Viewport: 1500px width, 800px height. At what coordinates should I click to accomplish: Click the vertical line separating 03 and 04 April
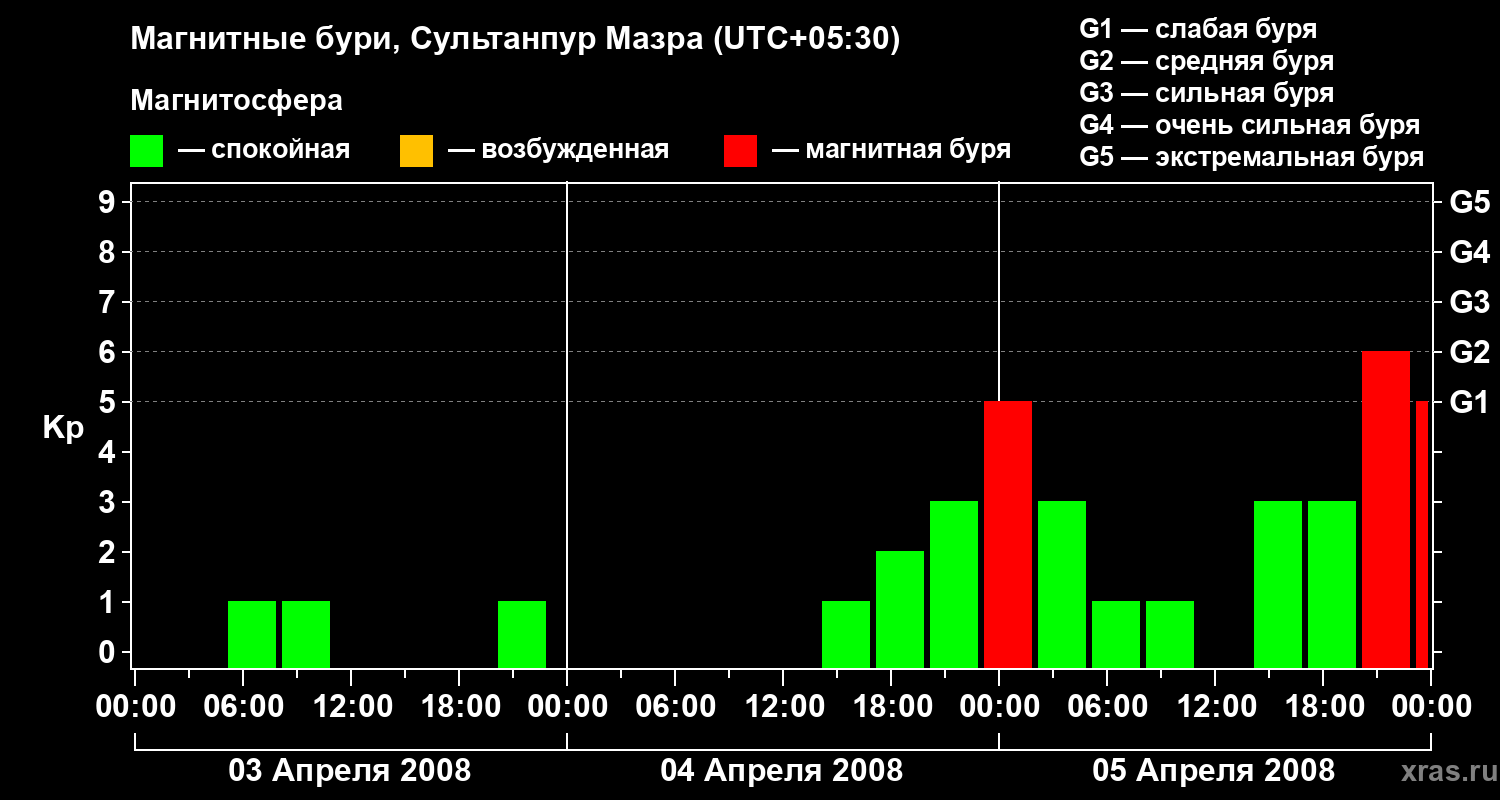(x=567, y=425)
